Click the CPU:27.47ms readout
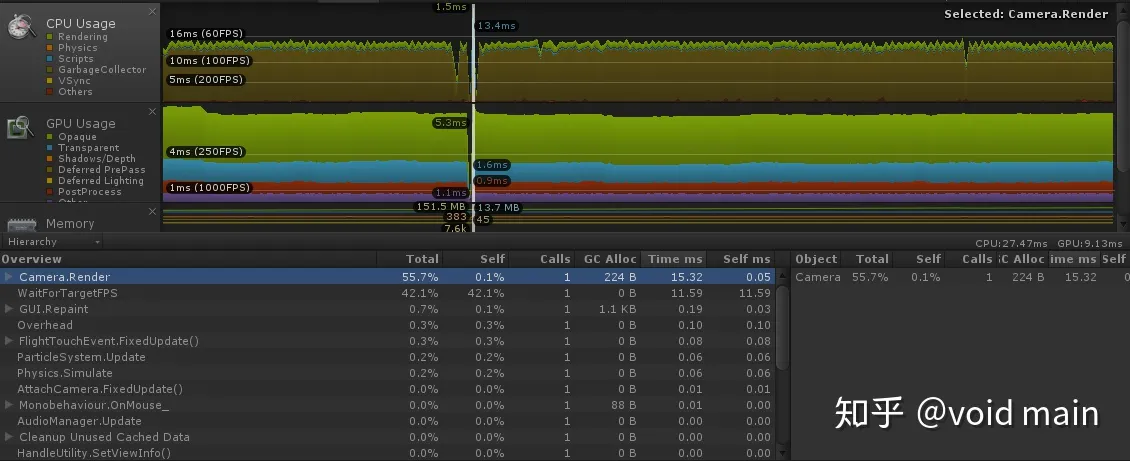This screenshot has width=1130, height=461. [1013, 244]
